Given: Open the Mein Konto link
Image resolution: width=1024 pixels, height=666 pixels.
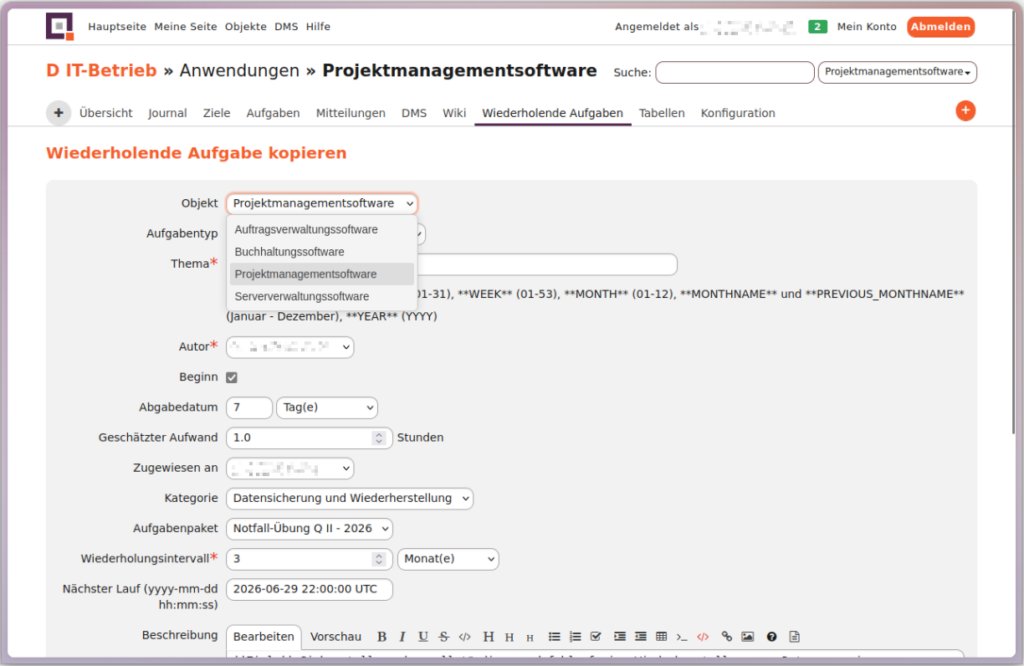Looking at the screenshot, I should pyautogui.click(x=866, y=27).
